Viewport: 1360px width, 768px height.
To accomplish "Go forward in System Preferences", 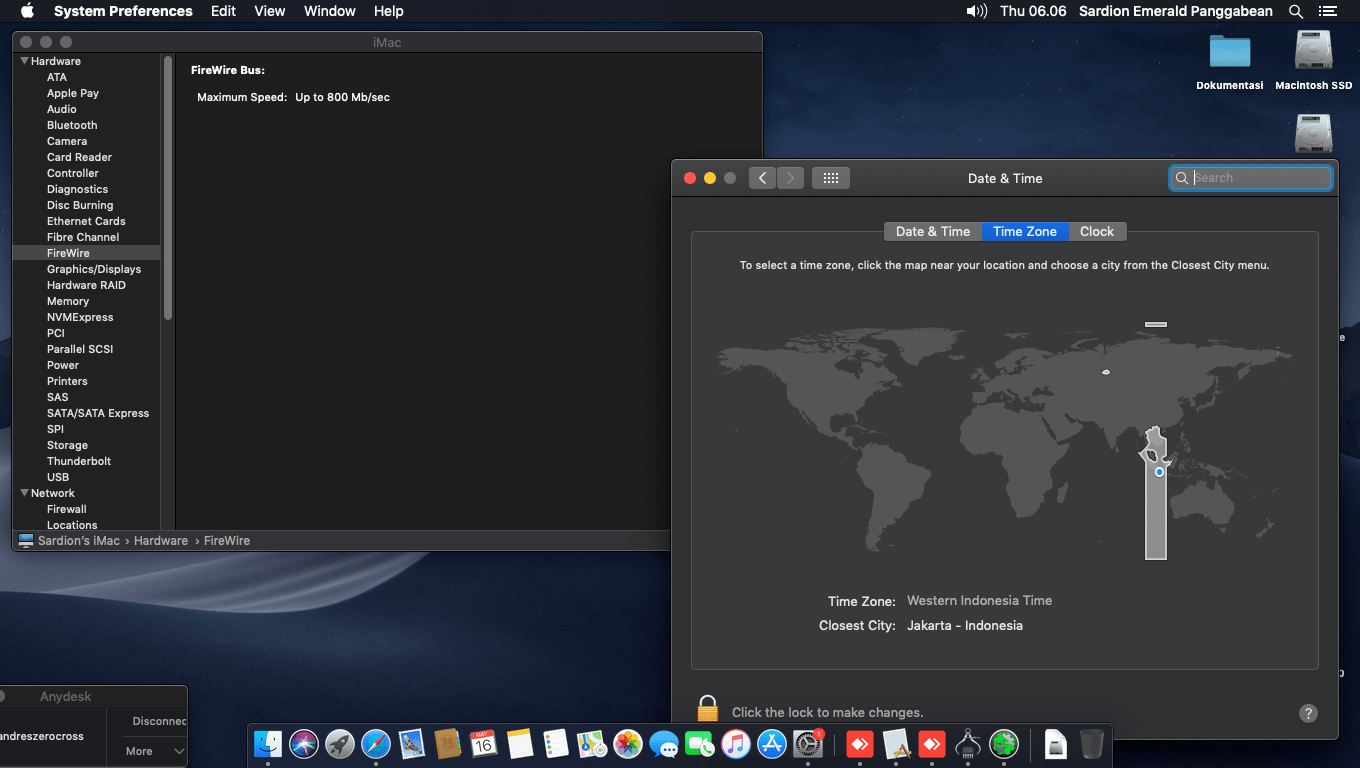I will [790, 178].
